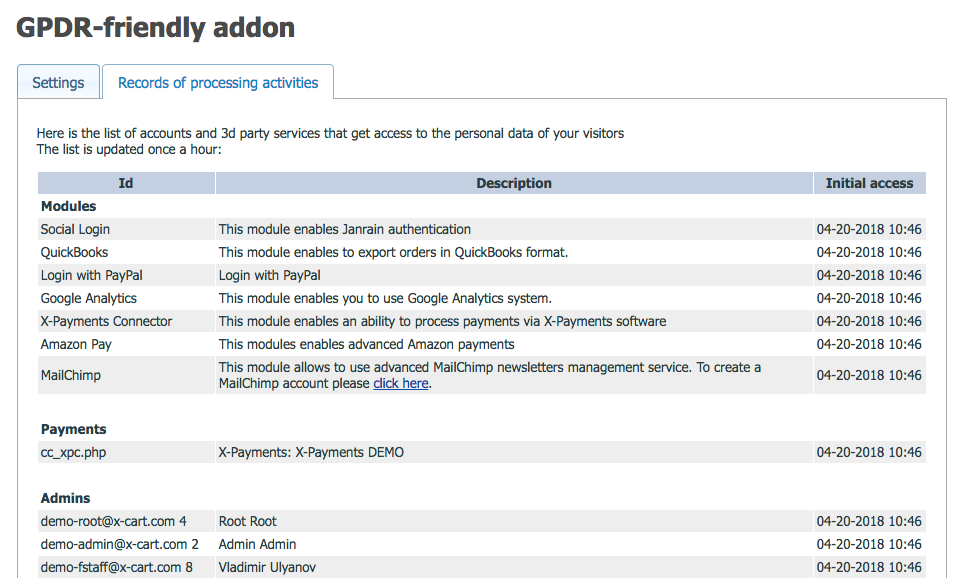Image resolution: width=964 pixels, height=578 pixels.
Task: Select the Social Login row id
Action: point(75,229)
